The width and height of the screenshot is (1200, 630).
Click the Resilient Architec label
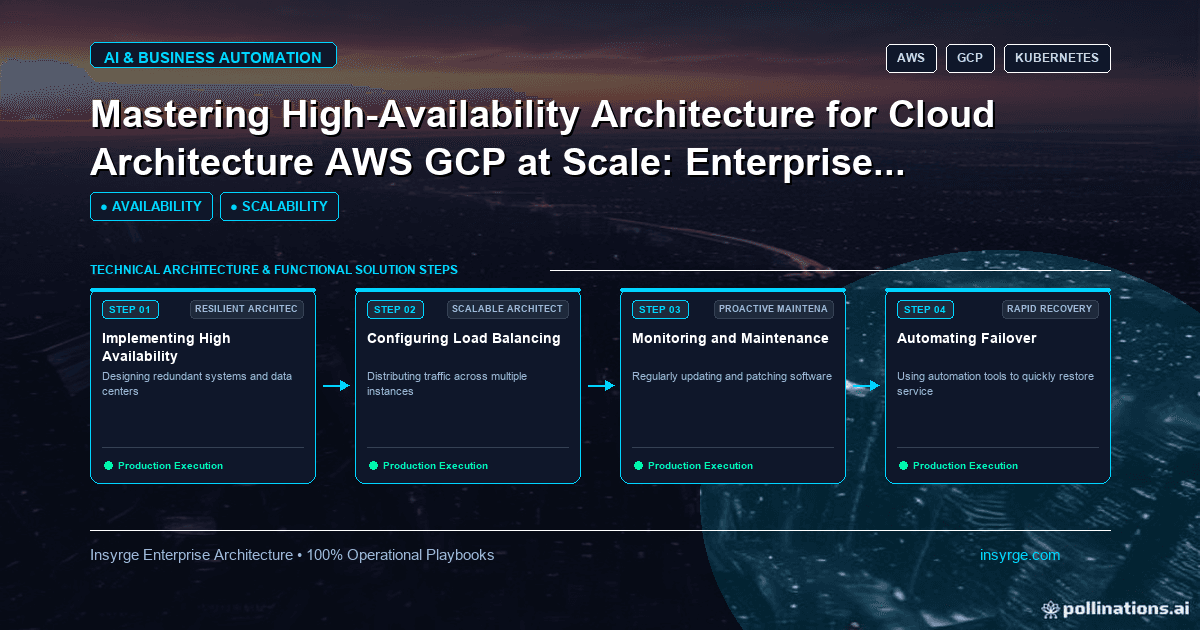(246, 309)
